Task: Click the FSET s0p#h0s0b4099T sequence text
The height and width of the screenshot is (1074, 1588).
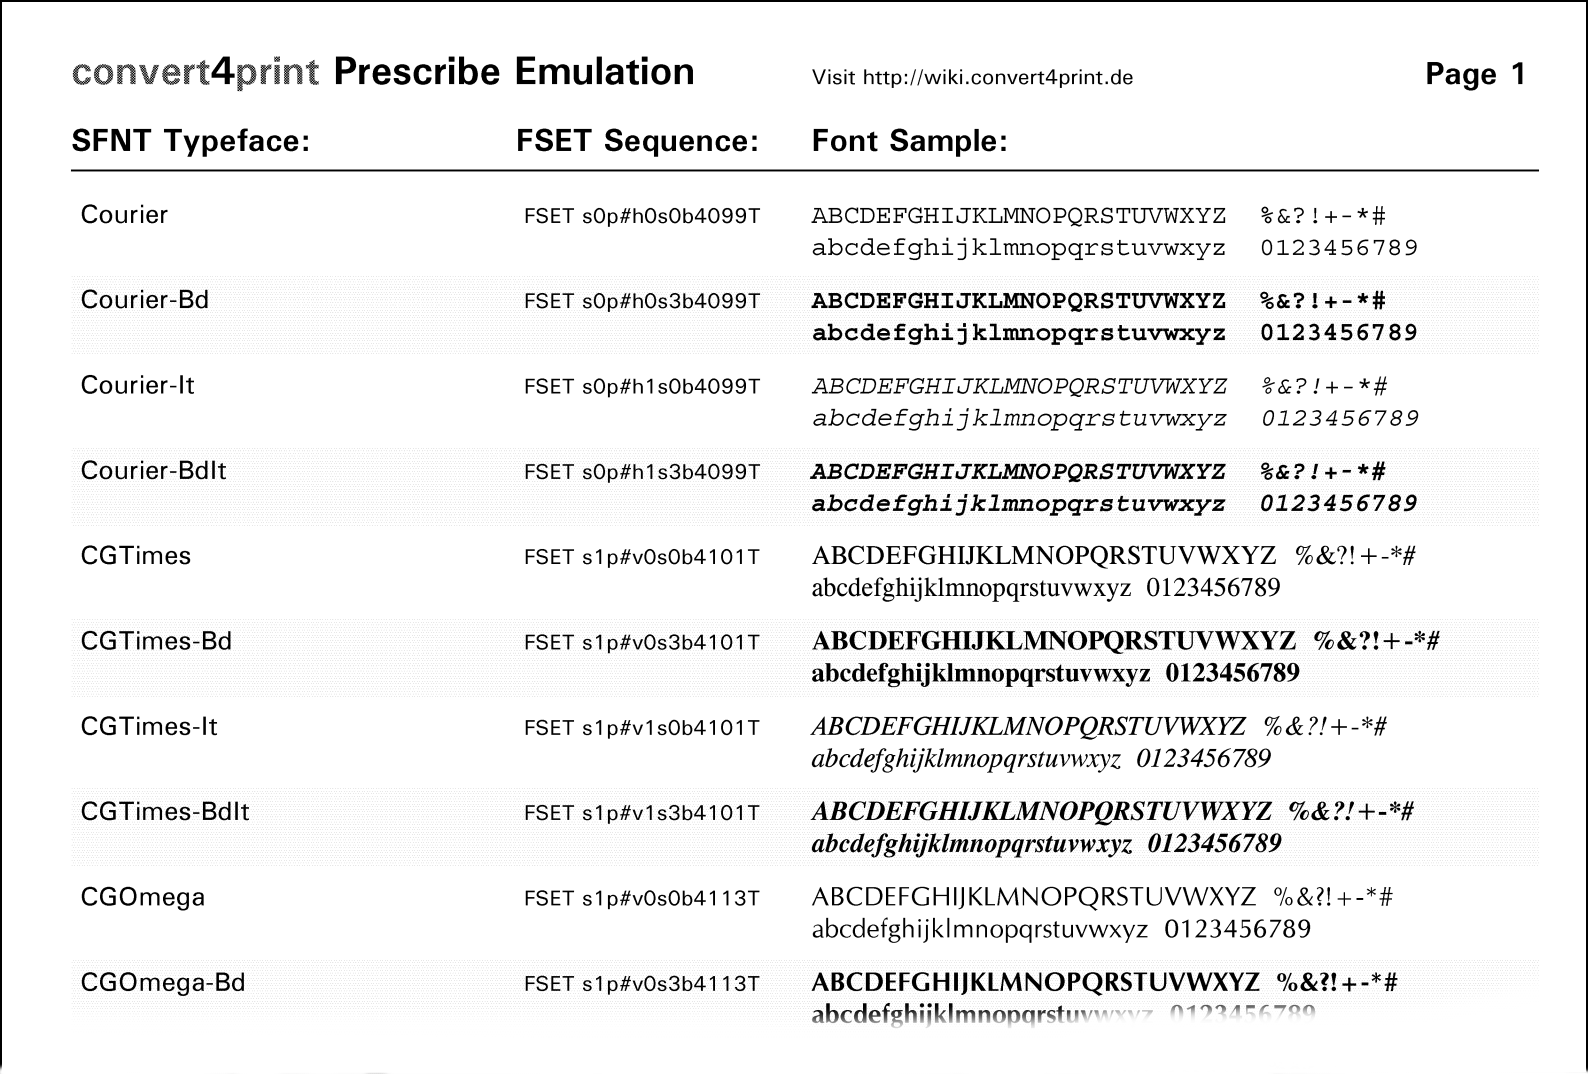Action: pyautogui.click(x=642, y=216)
